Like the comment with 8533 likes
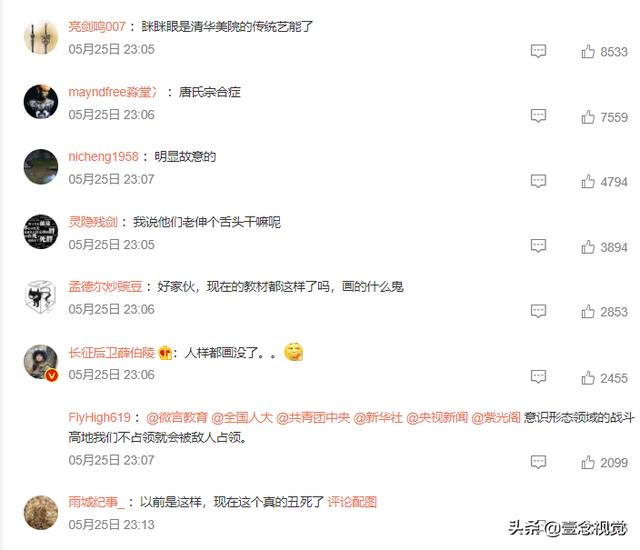 588,51
